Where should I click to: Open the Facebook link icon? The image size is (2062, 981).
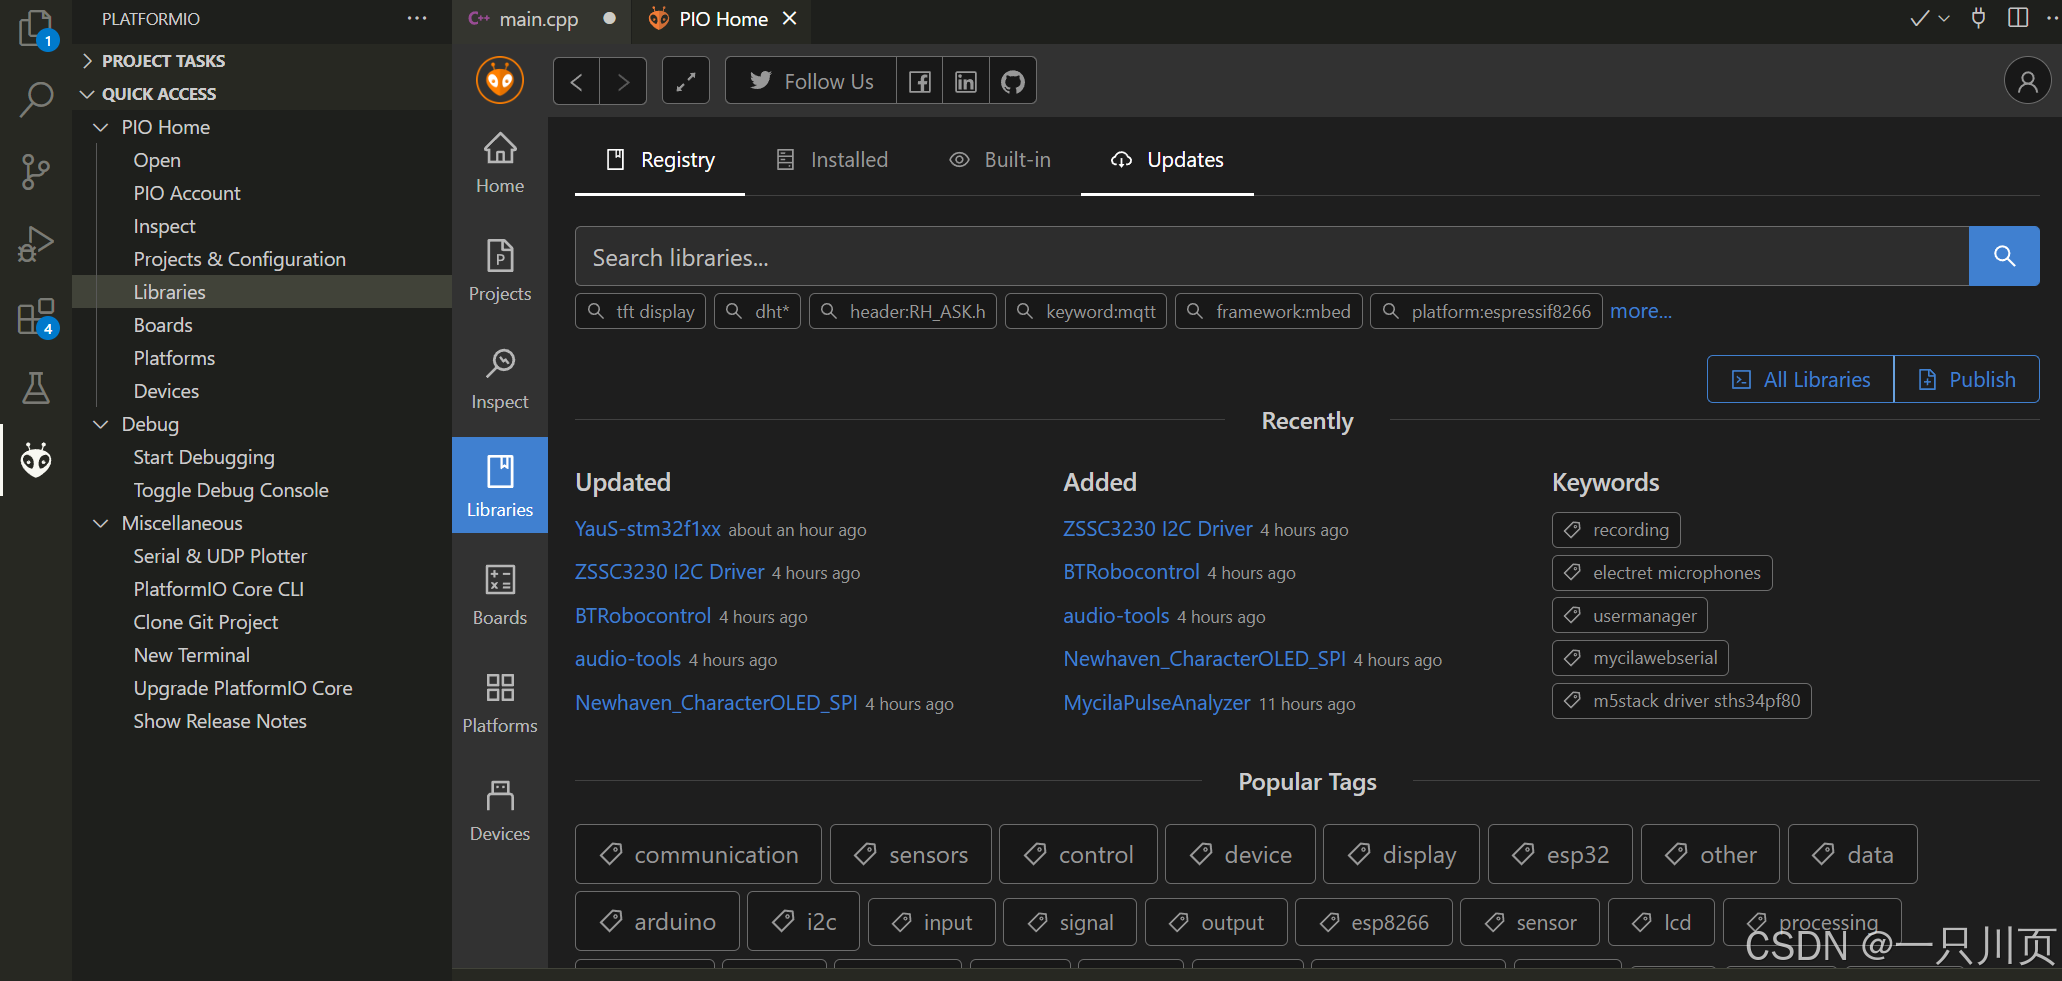click(x=920, y=82)
